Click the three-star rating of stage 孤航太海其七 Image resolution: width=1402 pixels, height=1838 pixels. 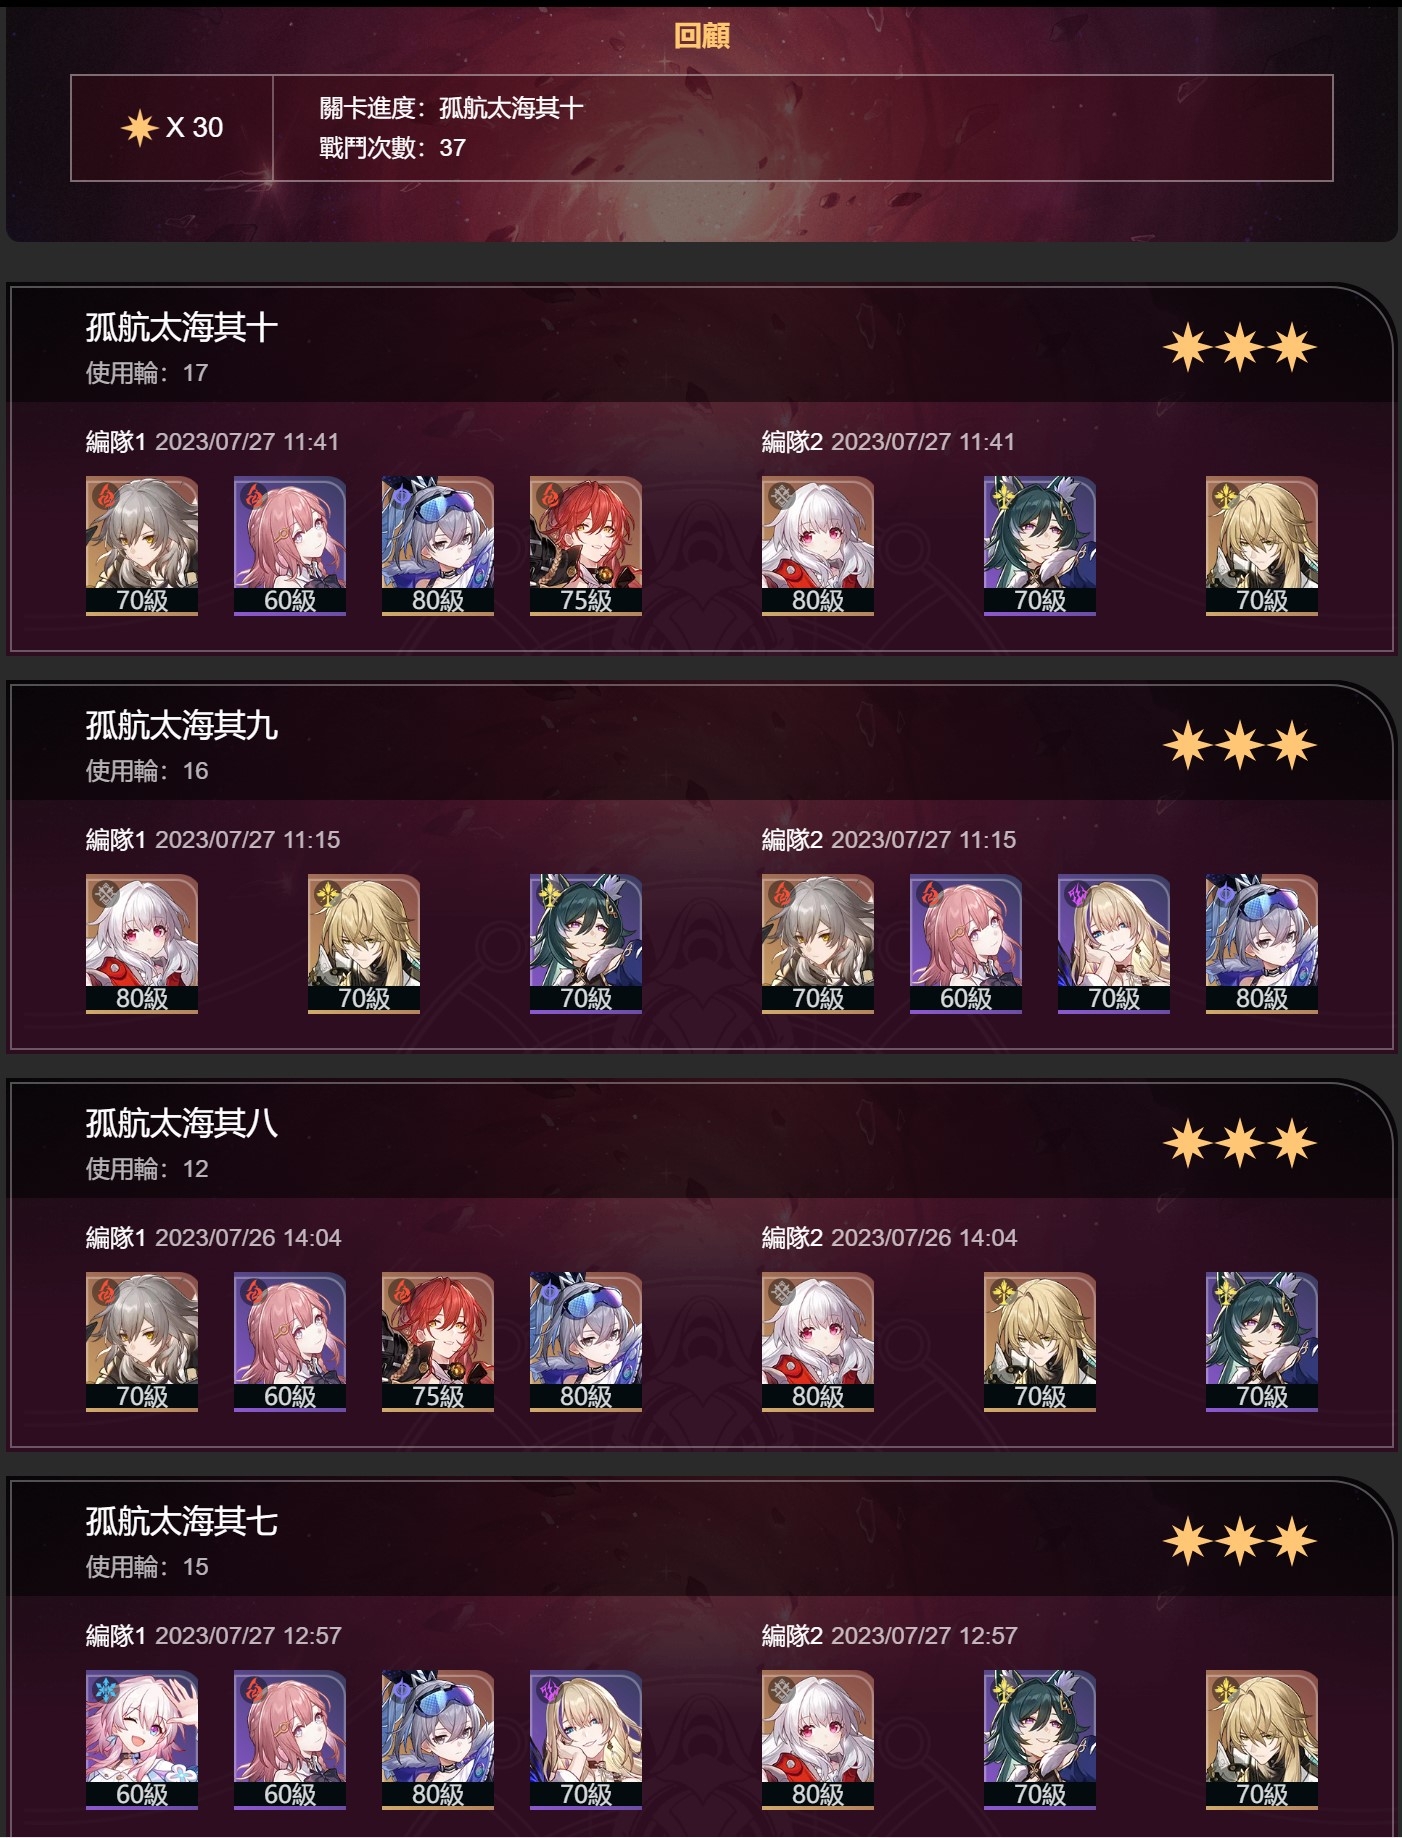click(1240, 1541)
